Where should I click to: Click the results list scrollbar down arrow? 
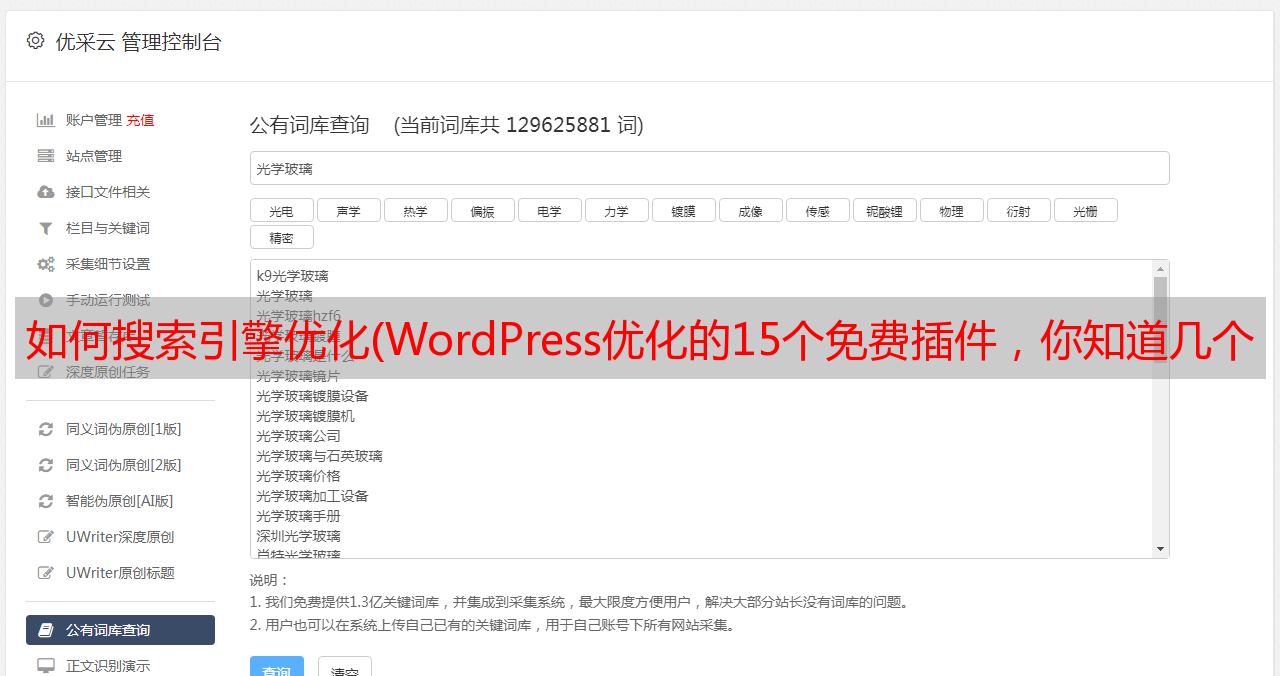click(1160, 549)
